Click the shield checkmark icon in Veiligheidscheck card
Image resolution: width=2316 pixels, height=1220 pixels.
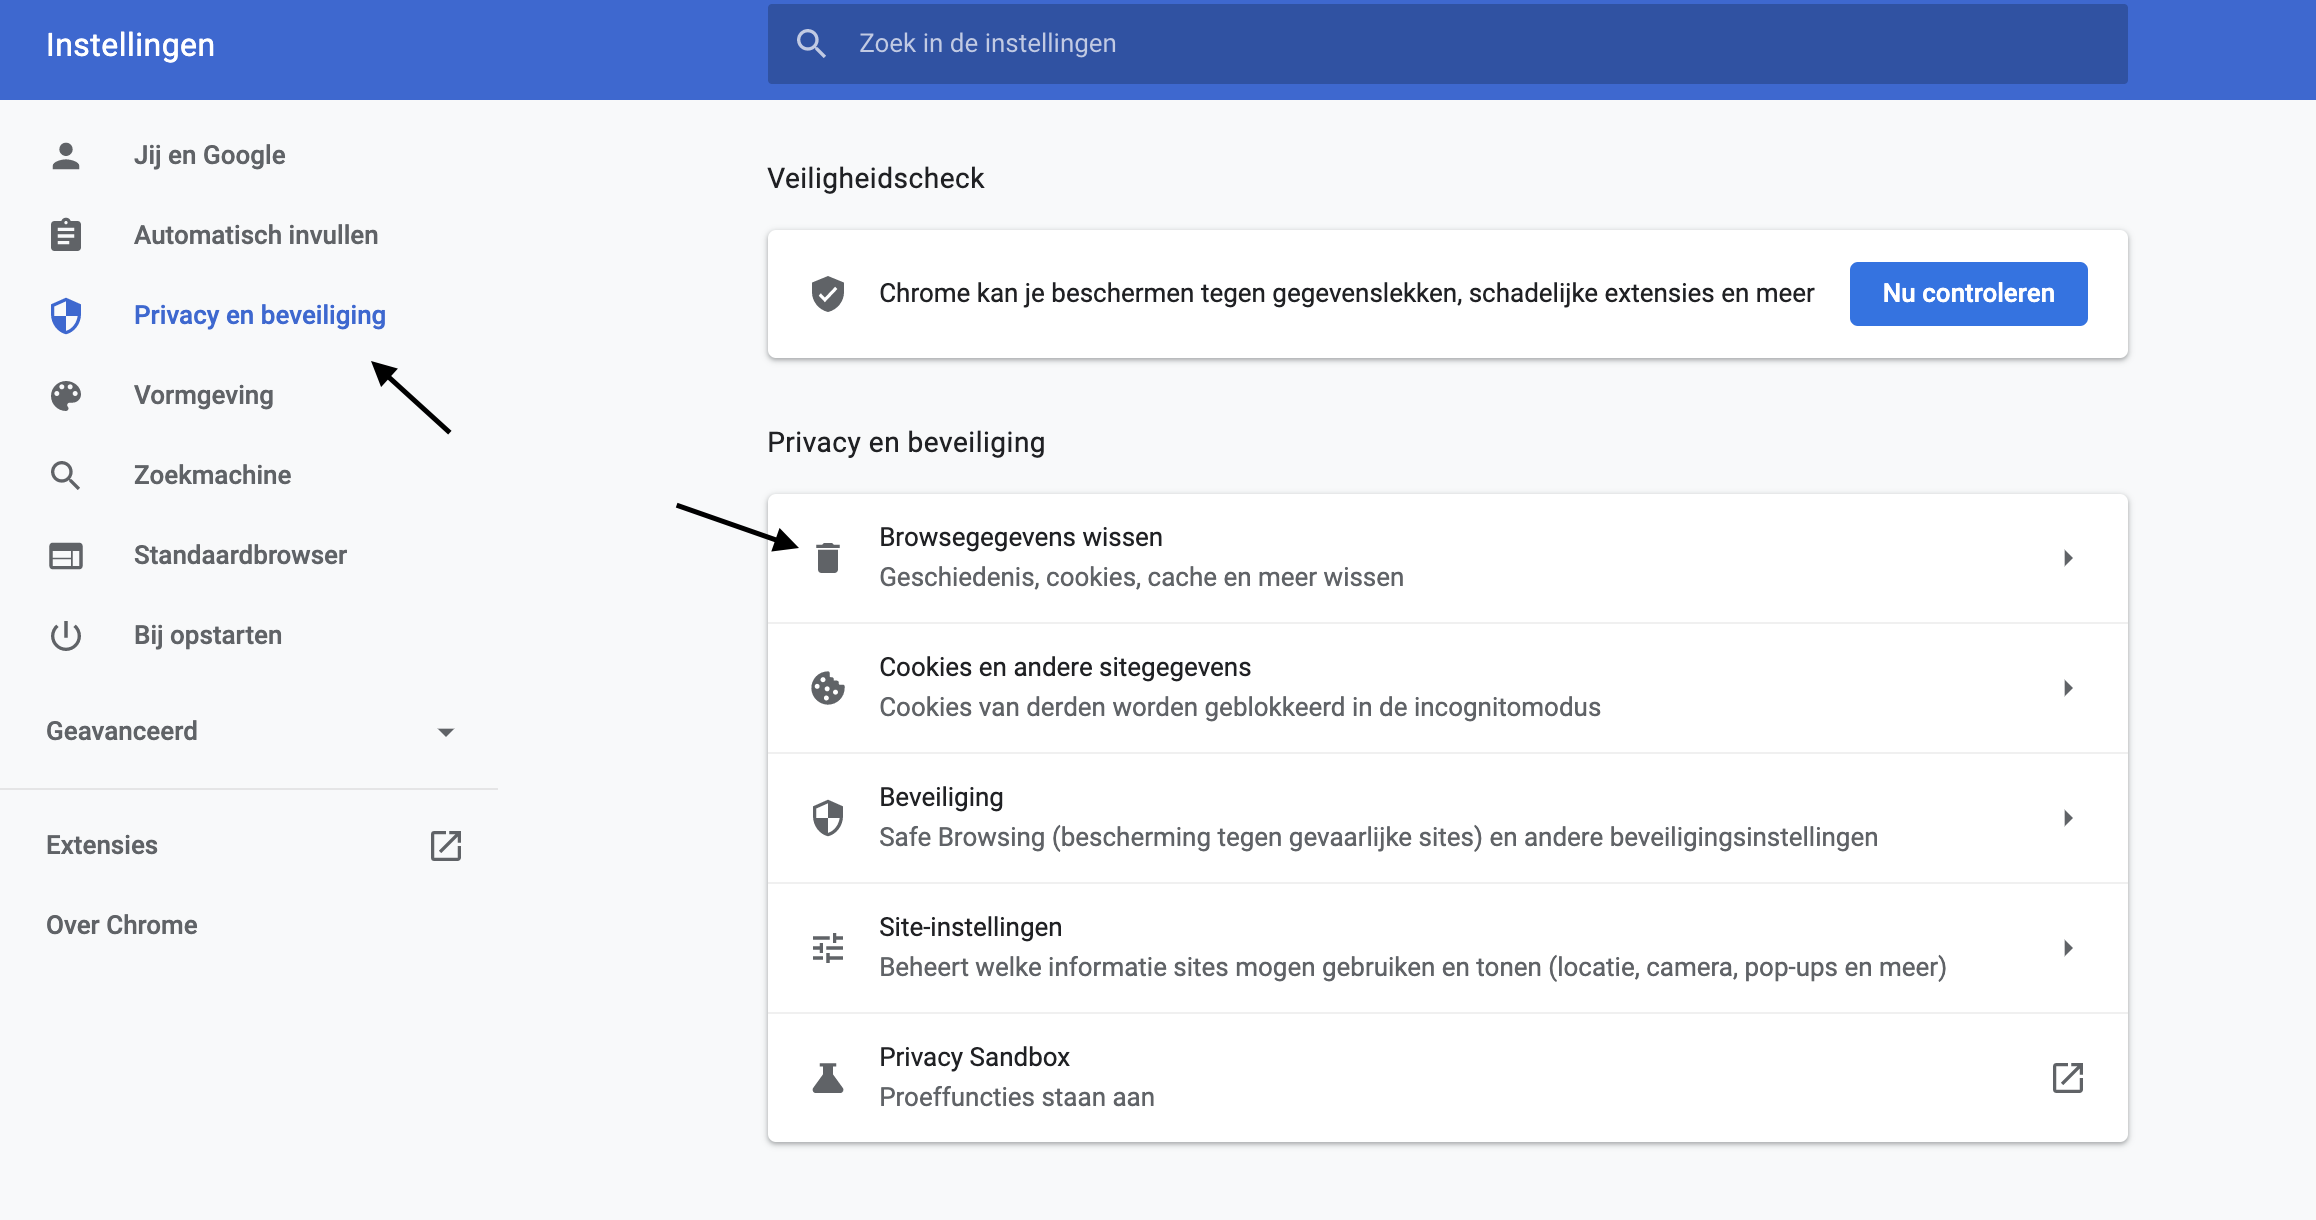coord(828,293)
